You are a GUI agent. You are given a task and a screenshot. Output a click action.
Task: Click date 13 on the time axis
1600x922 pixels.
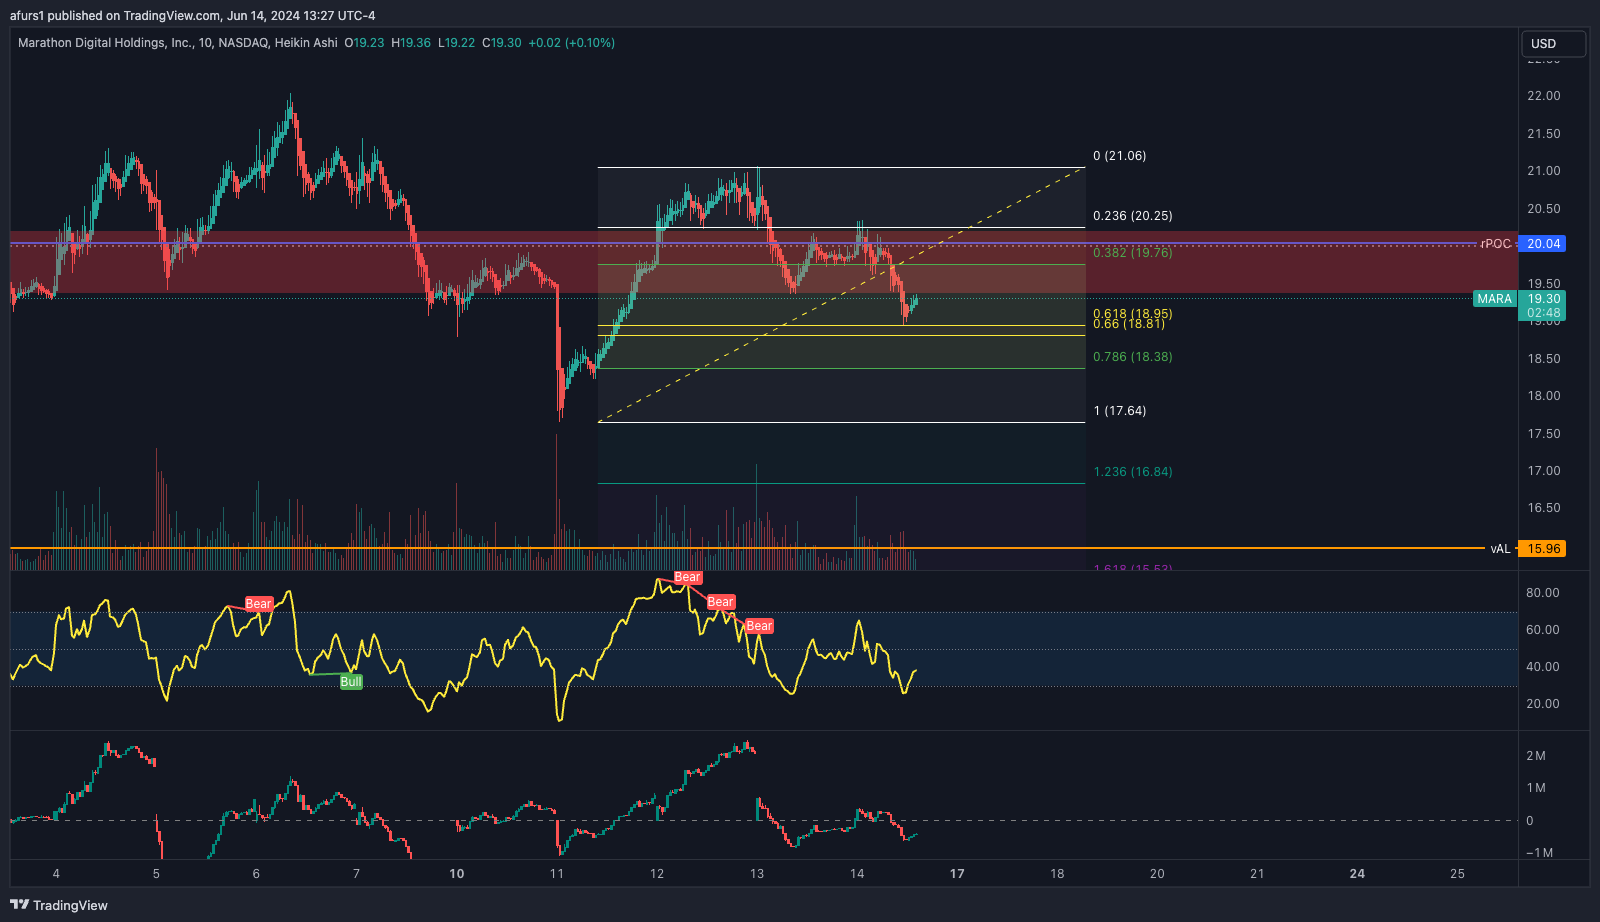757,874
